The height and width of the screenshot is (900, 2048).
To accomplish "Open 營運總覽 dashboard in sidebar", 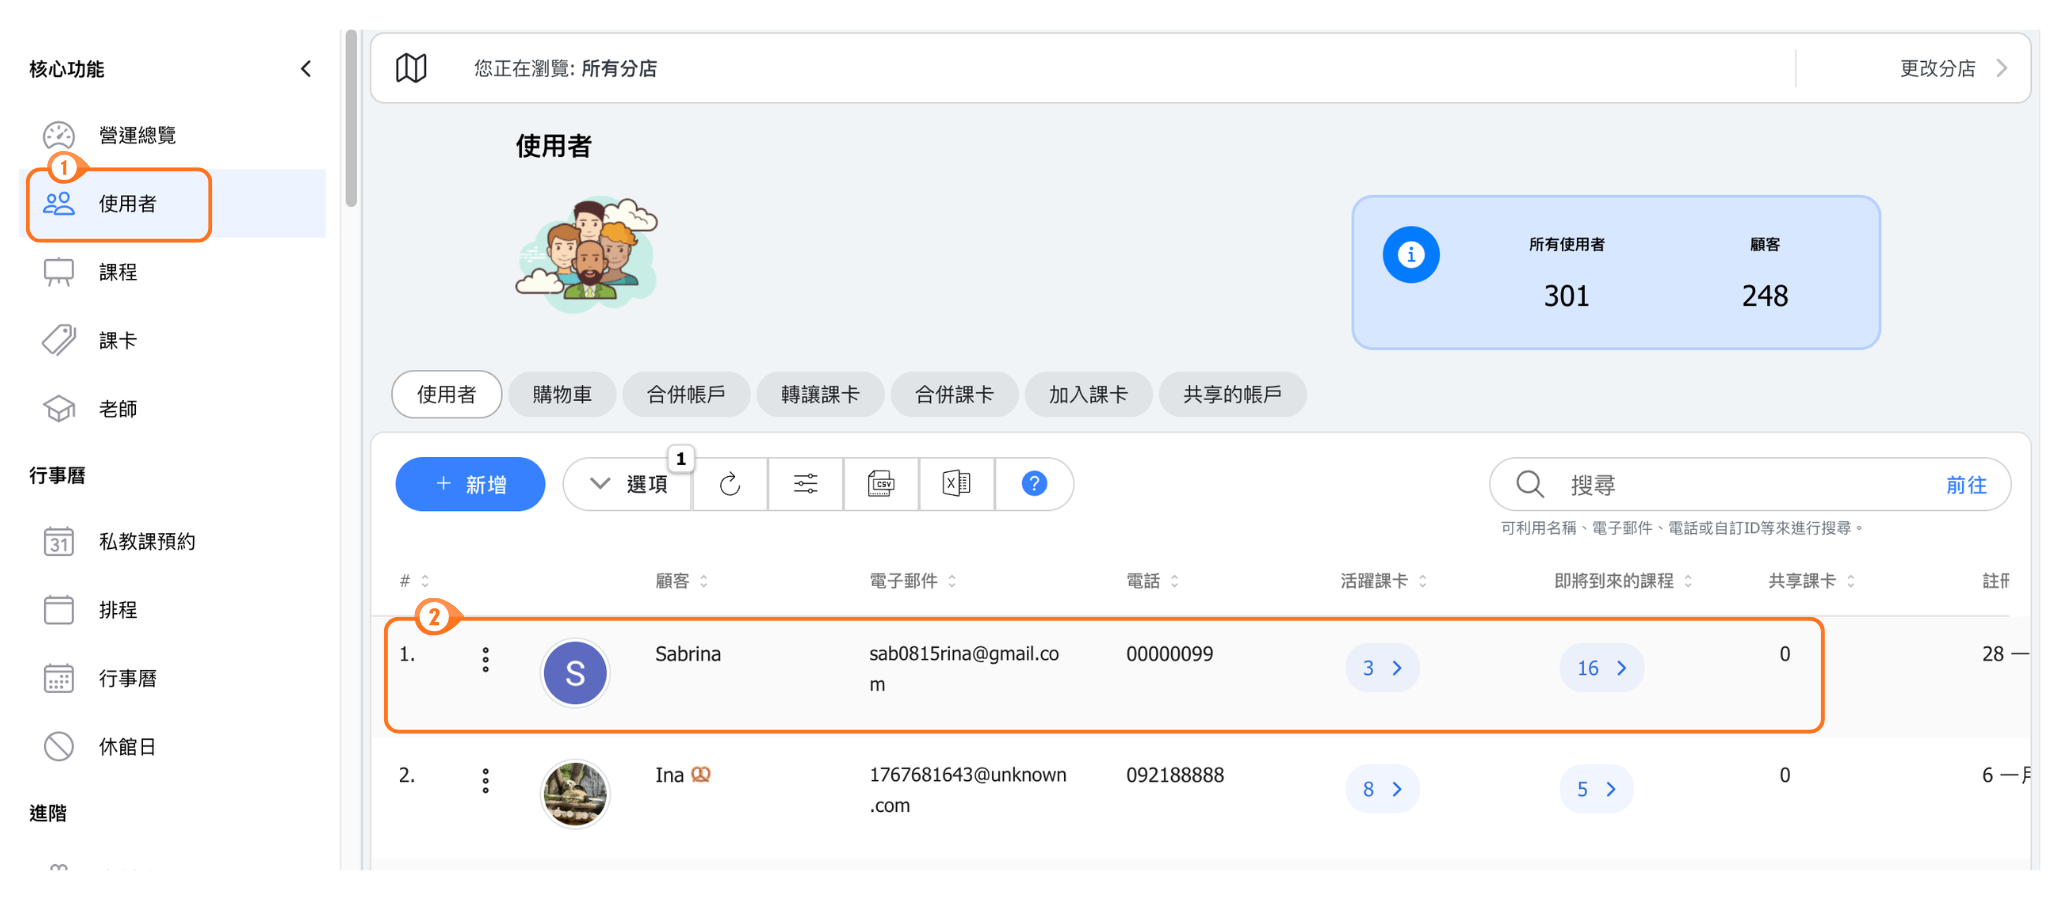I will 137,135.
